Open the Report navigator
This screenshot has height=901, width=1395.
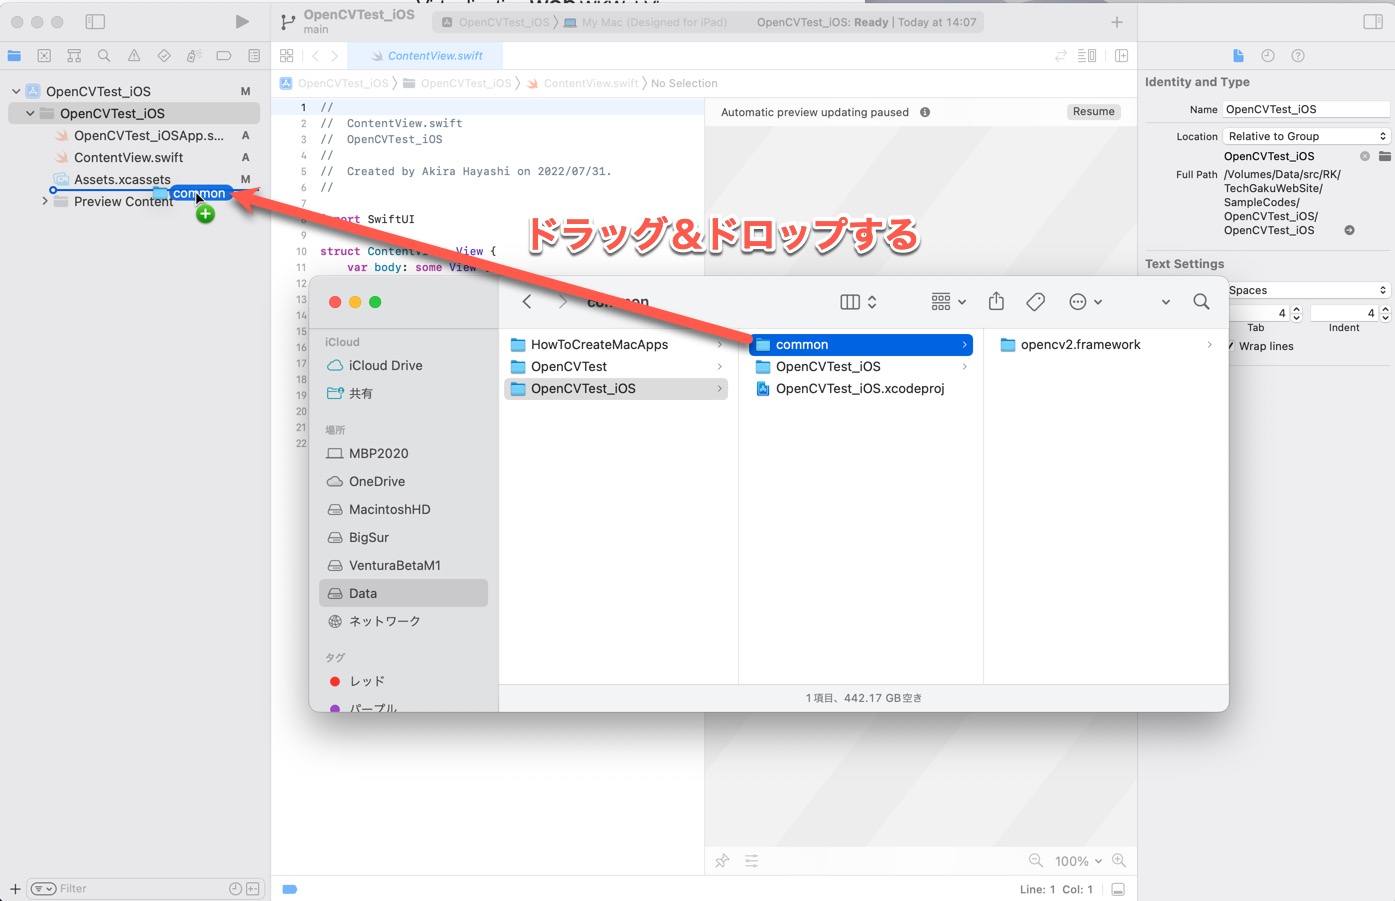pos(254,56)
